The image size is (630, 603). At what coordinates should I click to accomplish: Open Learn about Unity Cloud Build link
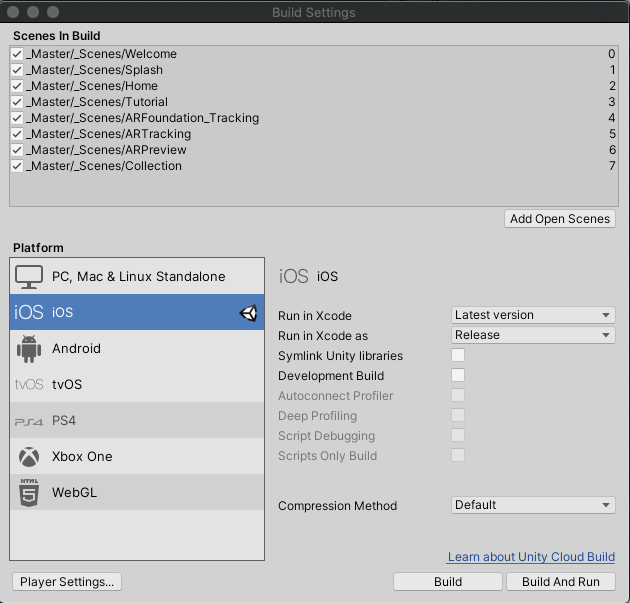coord(531,557)
